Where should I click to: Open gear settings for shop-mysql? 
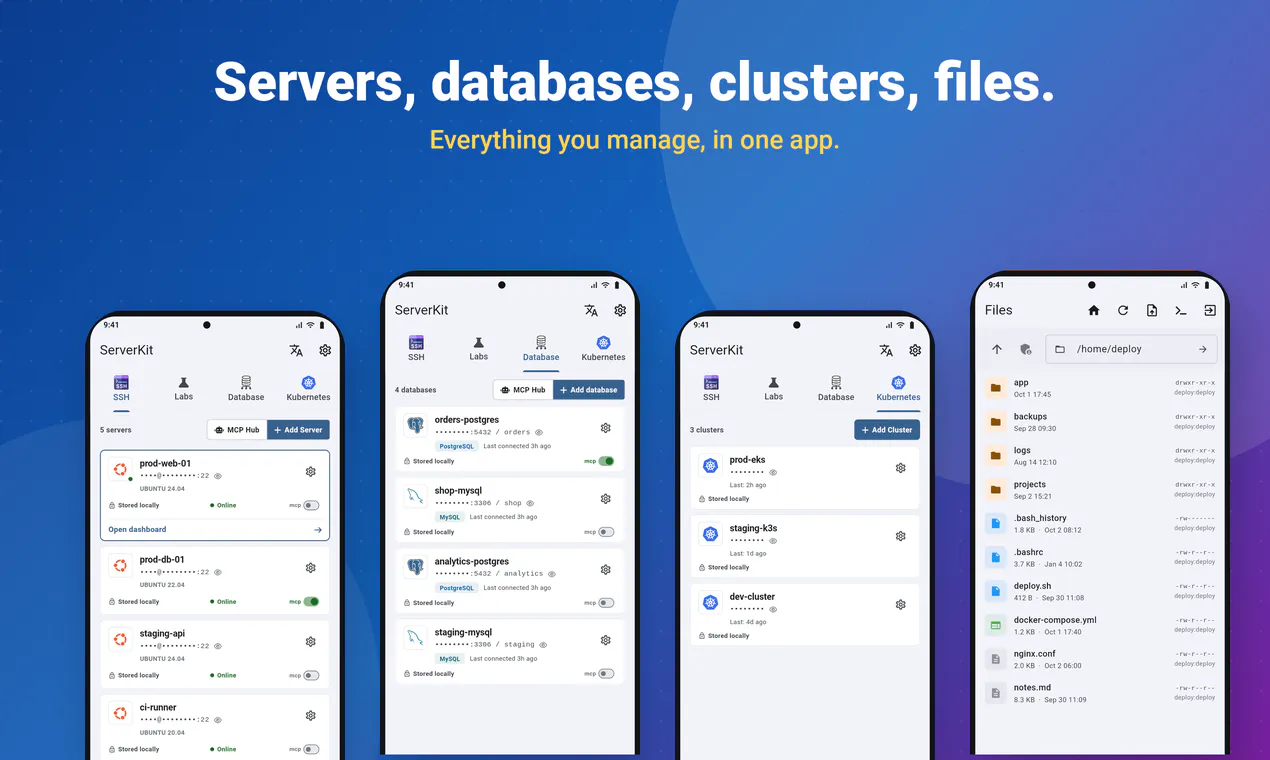(606, 498)
